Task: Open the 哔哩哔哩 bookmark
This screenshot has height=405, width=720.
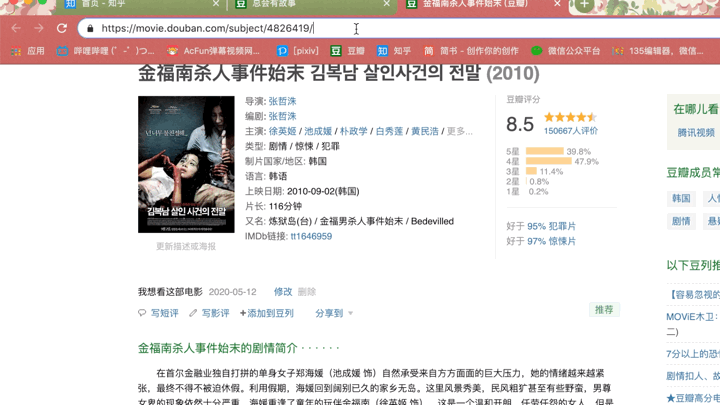Action: coord(105,51)
